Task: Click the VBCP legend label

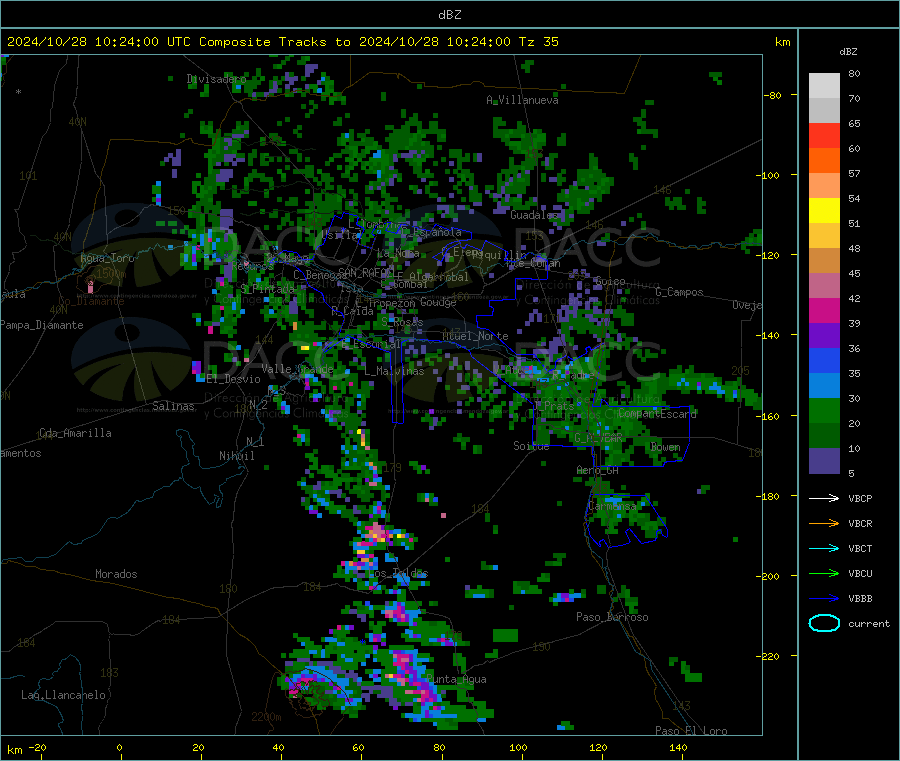Action: click(860, 498)
